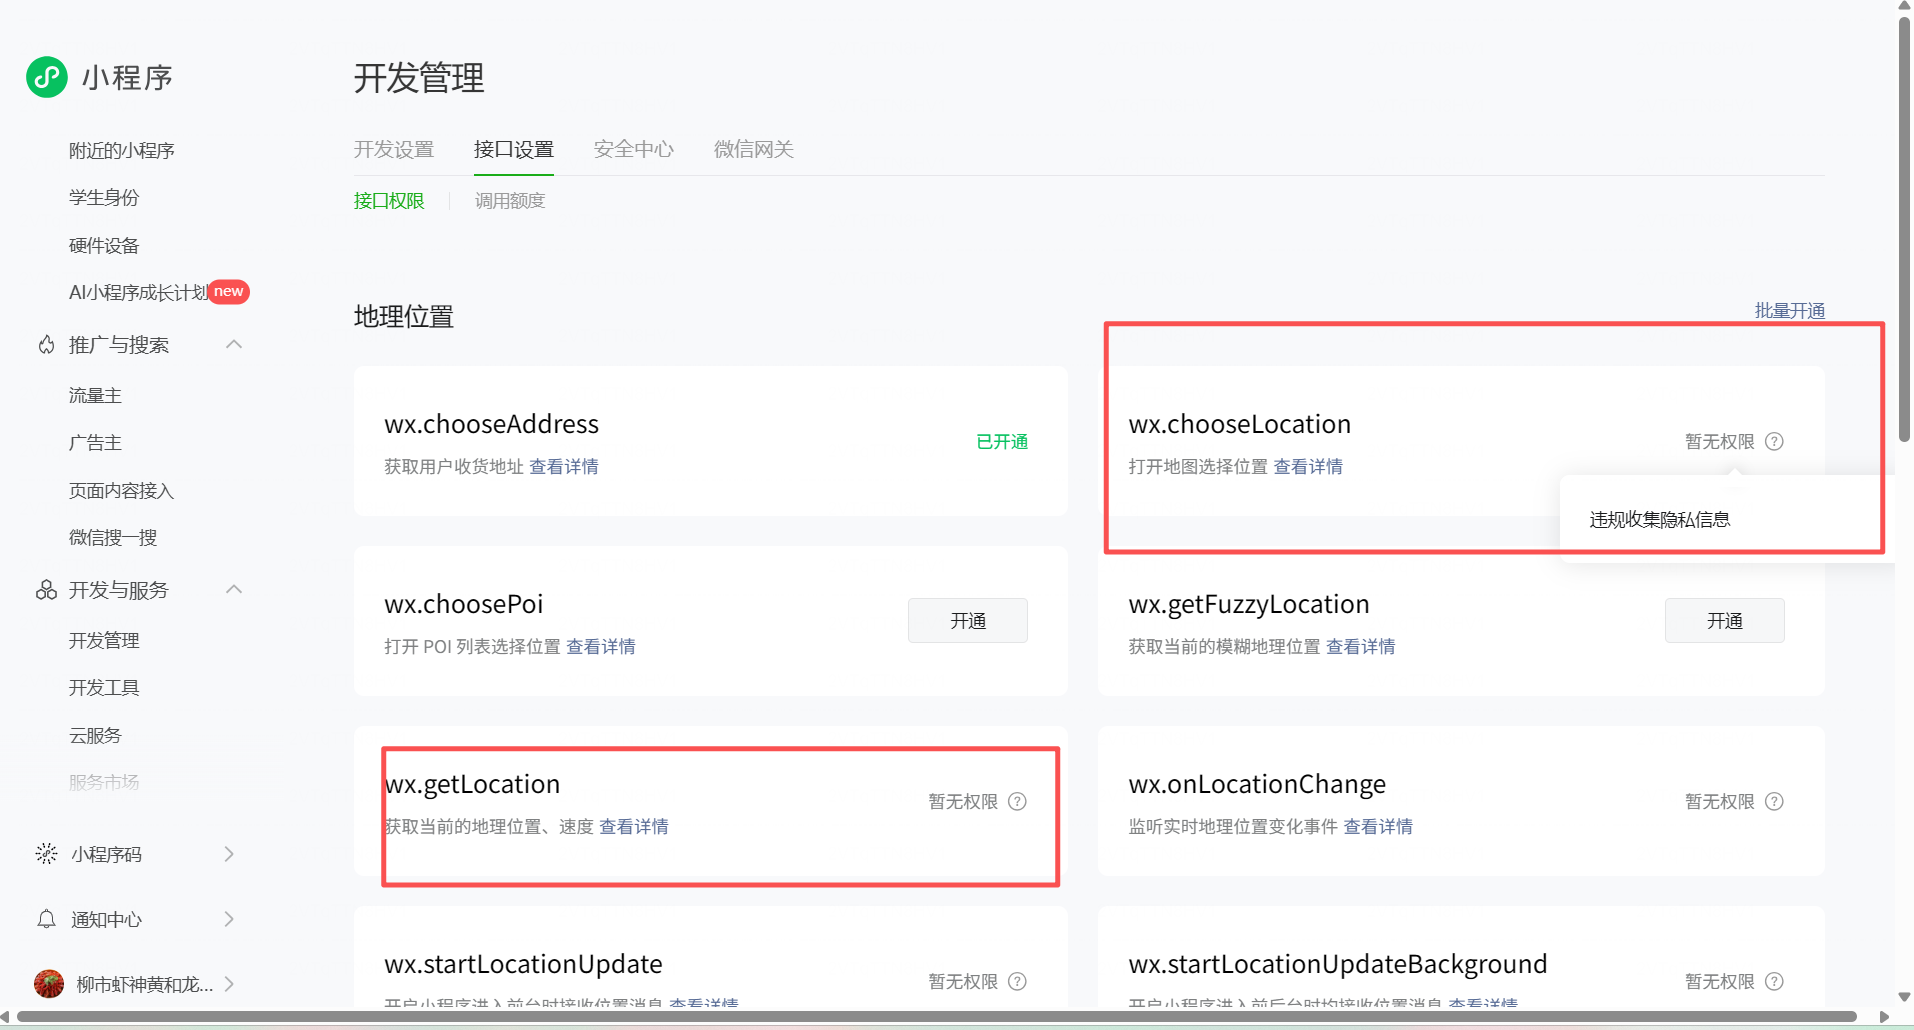
Task: Click the vertical scrollbar thumb
Action: [1904, 228]
